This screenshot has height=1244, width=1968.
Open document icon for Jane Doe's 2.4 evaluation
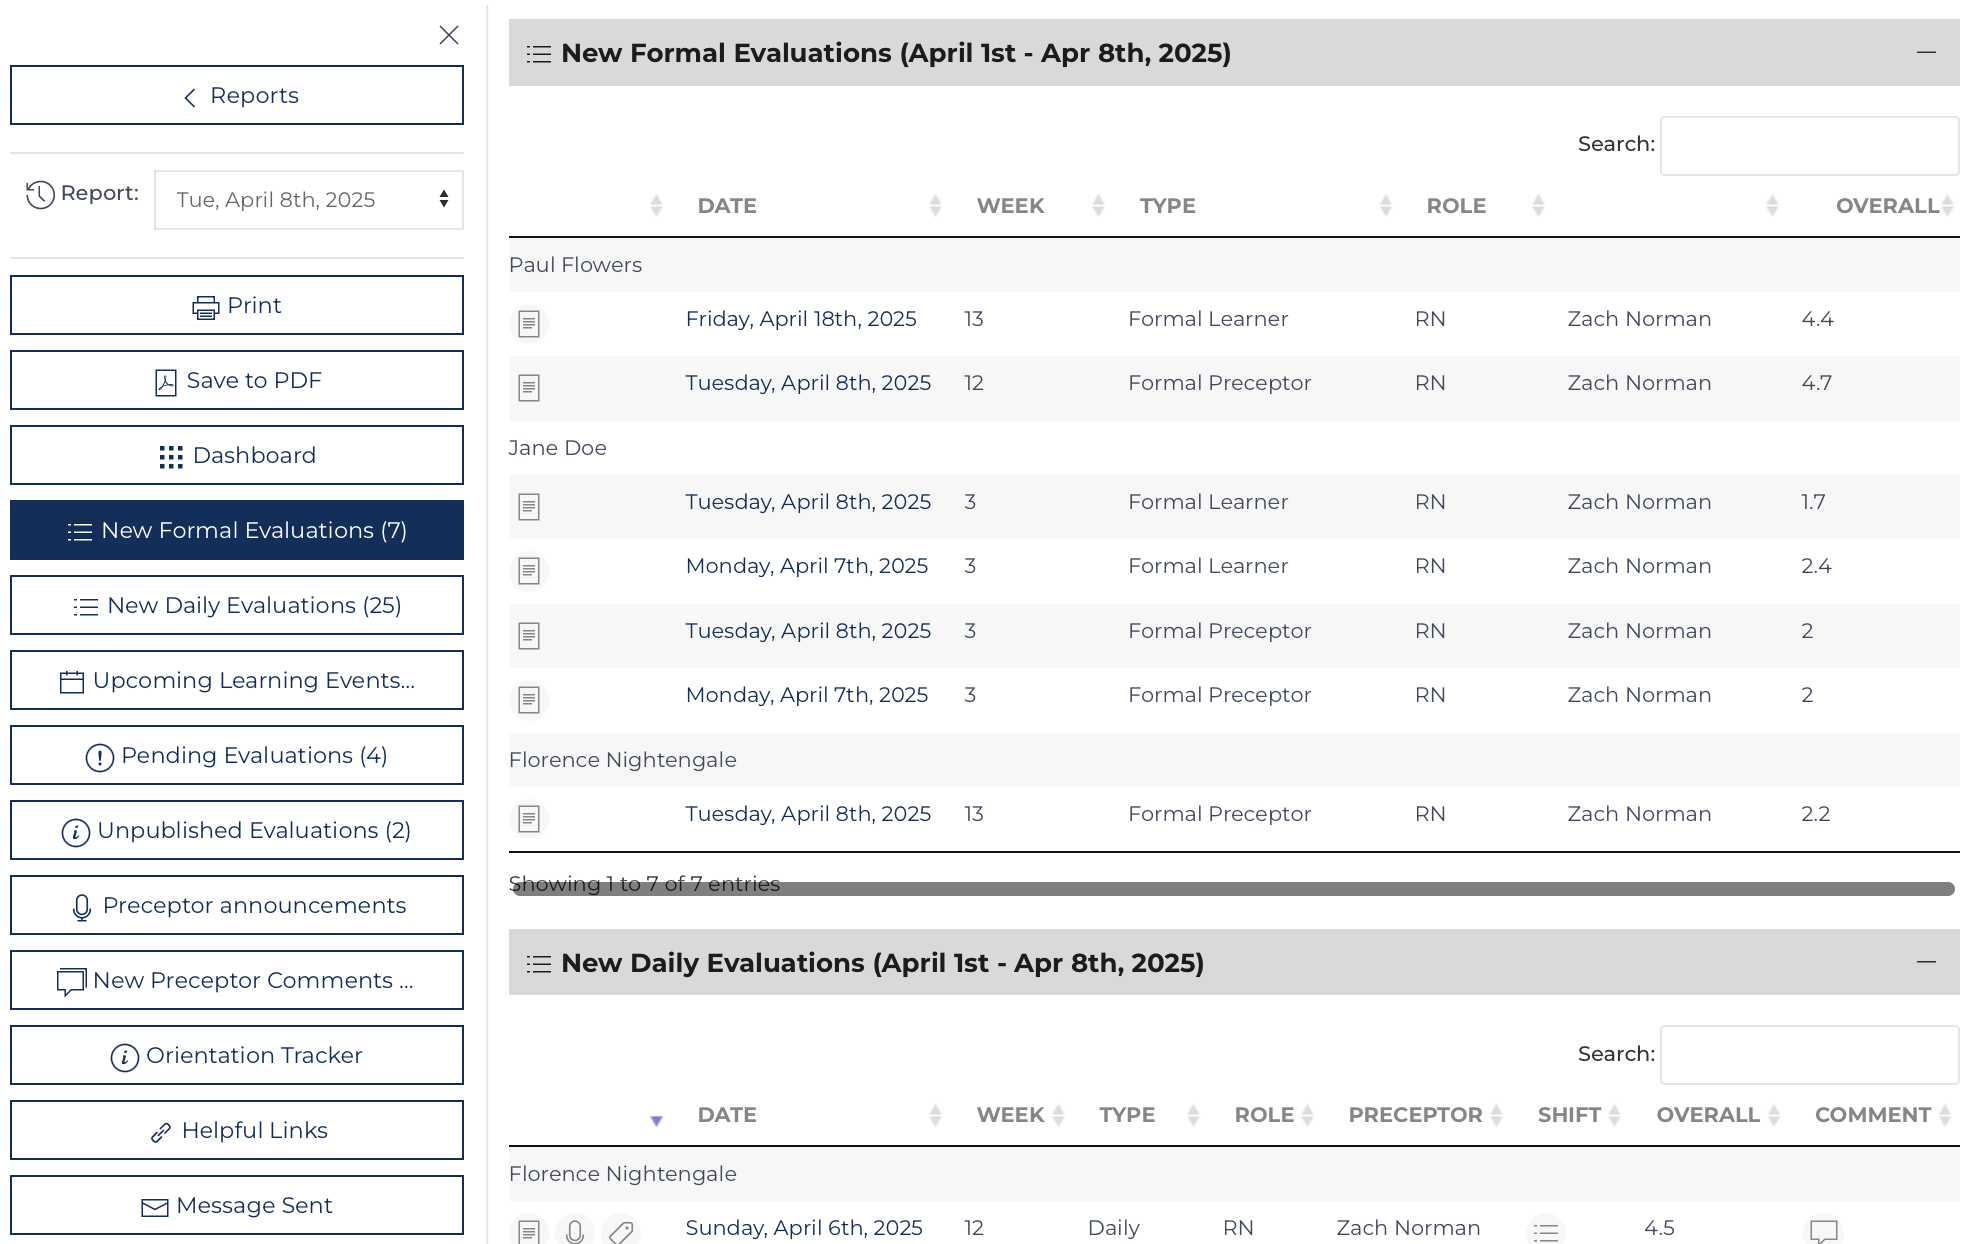(x=529, y=571)
